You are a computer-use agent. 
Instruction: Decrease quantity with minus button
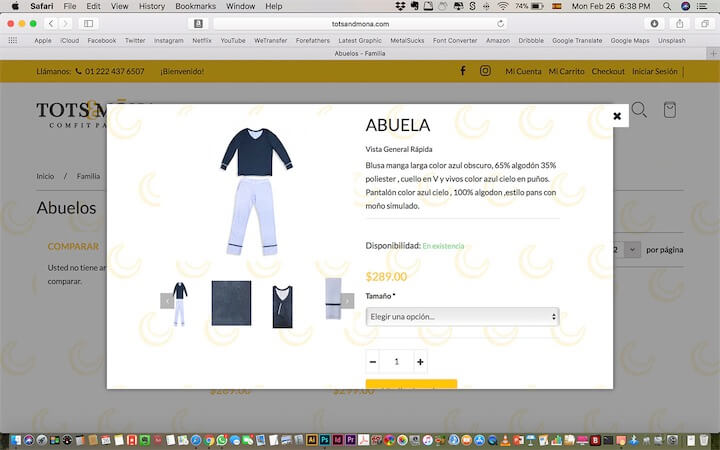pyautogui.click(x=373, y=362)
